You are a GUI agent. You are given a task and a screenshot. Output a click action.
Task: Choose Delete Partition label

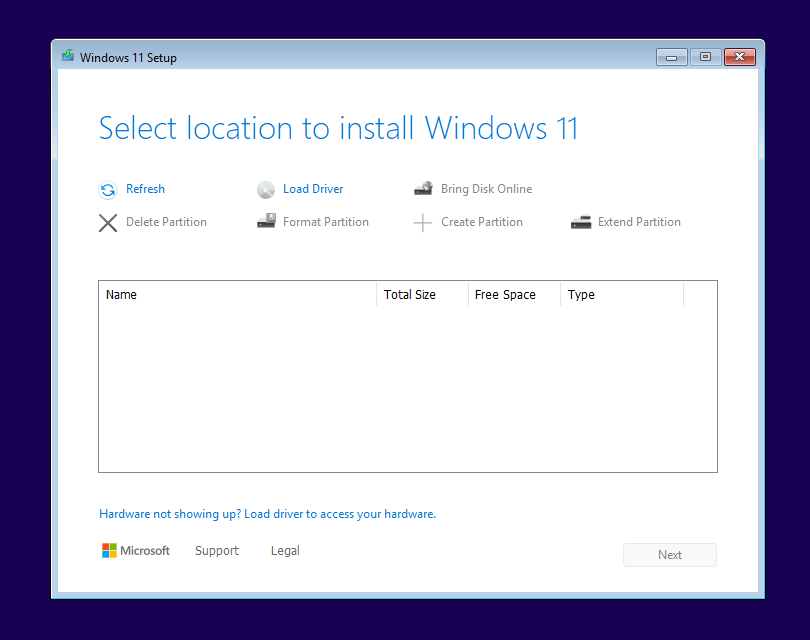pyautogui.click(x=166, y=222)
